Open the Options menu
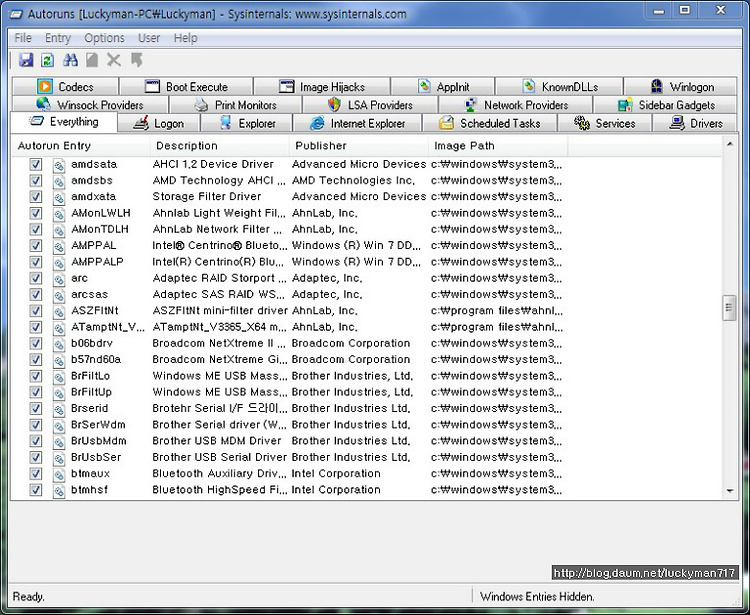 (x=104, y=38)
